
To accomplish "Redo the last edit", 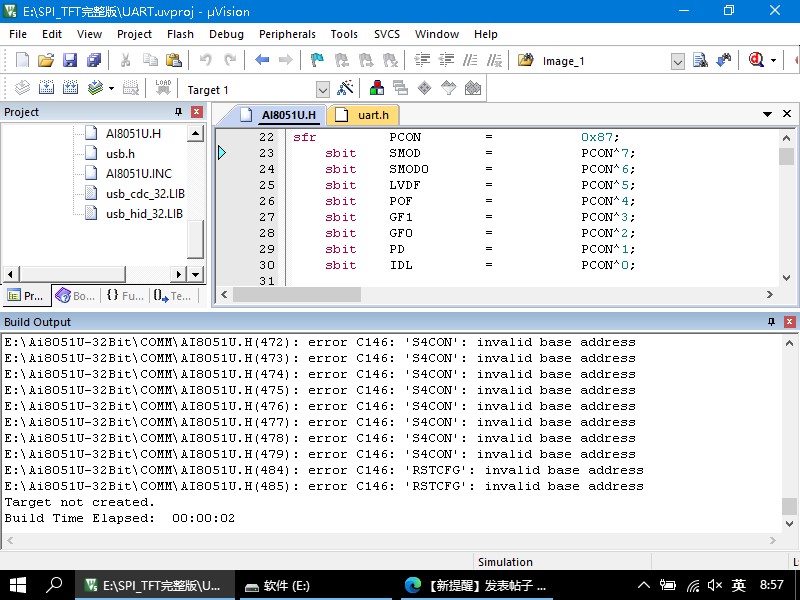I will tap(230, 60).
